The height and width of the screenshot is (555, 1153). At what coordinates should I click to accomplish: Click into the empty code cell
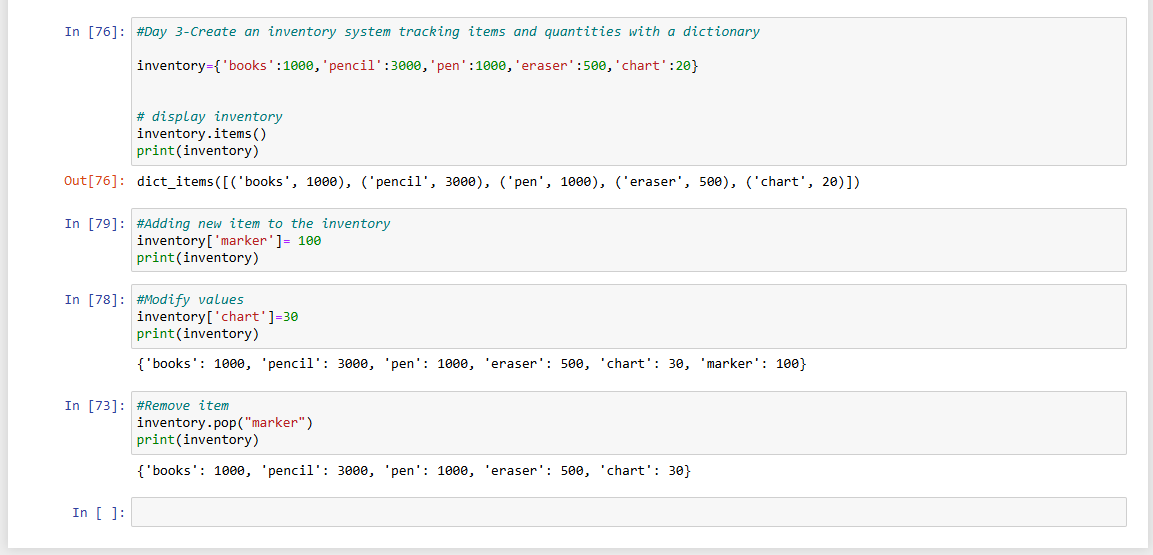(x=629, y=512)
